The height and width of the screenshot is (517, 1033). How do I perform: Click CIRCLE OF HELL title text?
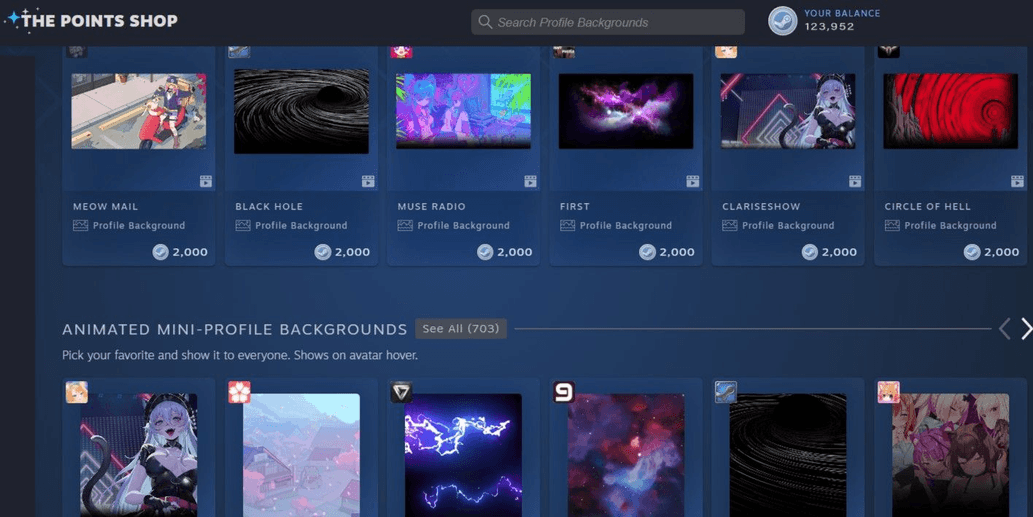[928, 206]
